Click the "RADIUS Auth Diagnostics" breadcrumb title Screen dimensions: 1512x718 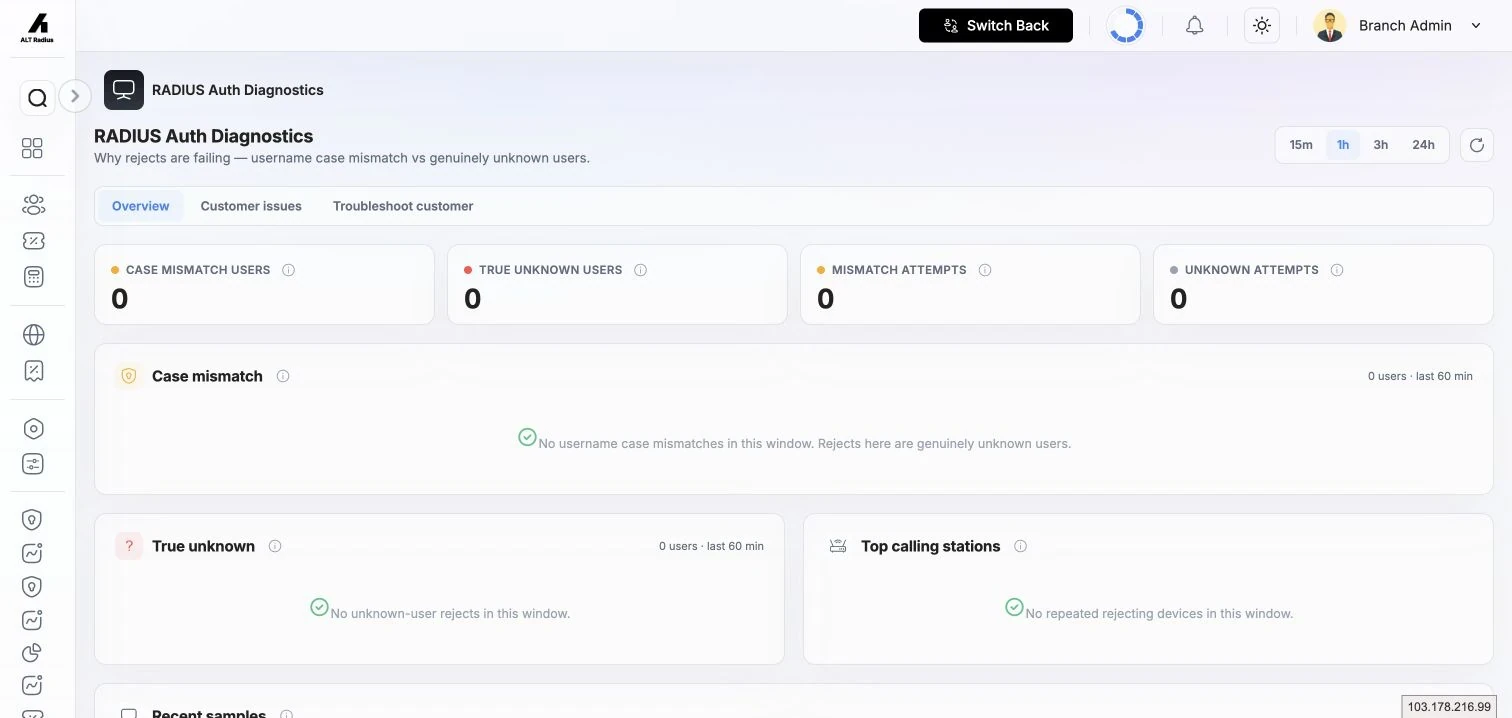pyautogui.click(x=238, y=90)
